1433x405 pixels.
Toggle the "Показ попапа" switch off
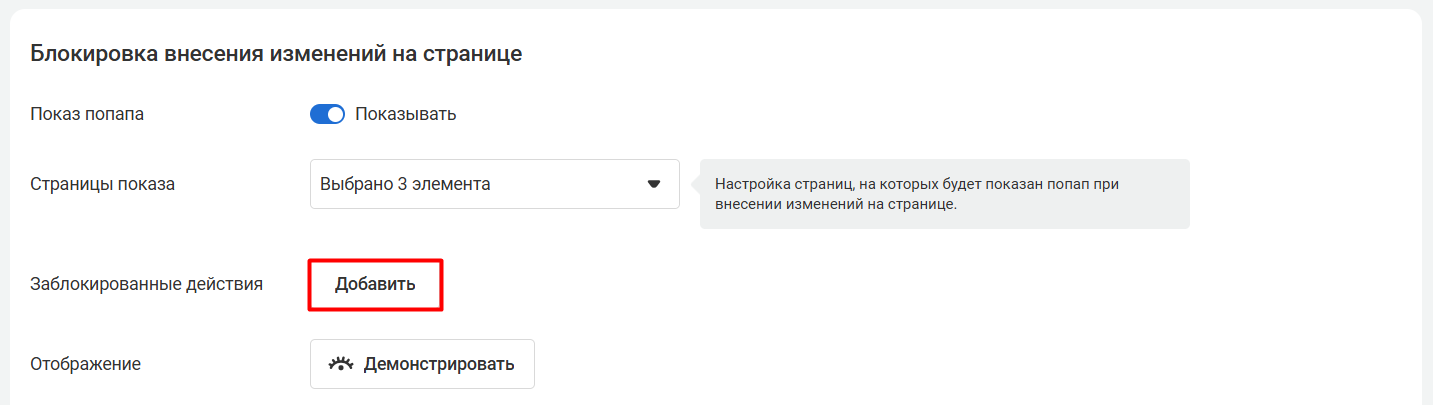pos(327,114)
